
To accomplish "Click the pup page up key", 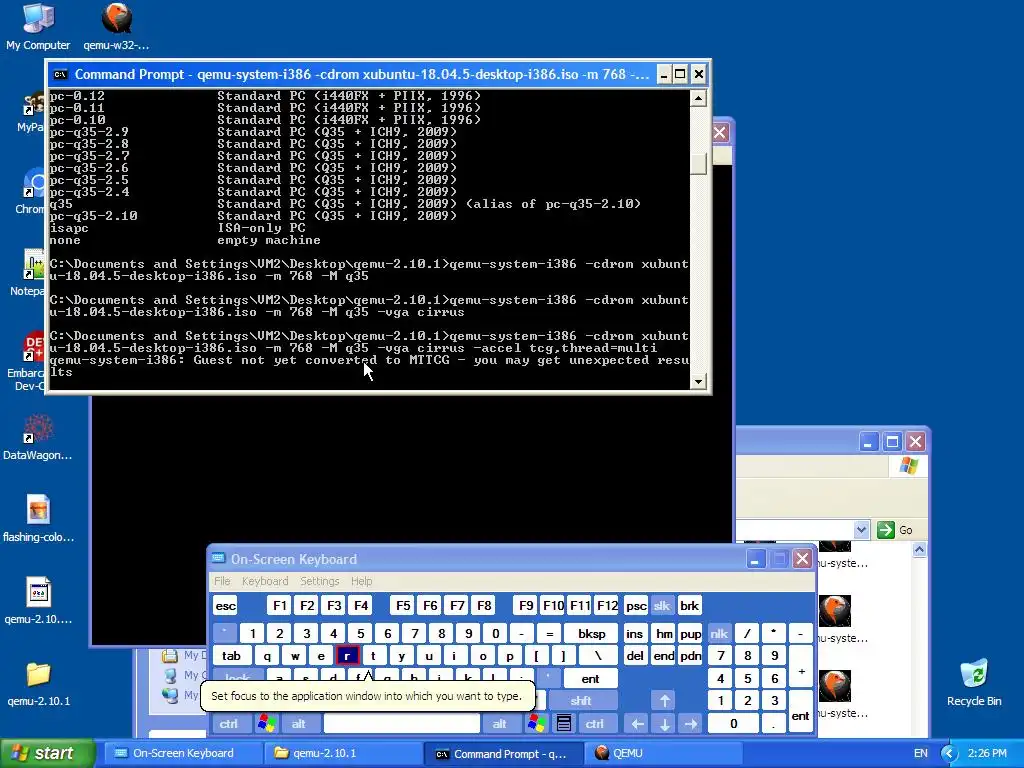I will tap(690, 633).
